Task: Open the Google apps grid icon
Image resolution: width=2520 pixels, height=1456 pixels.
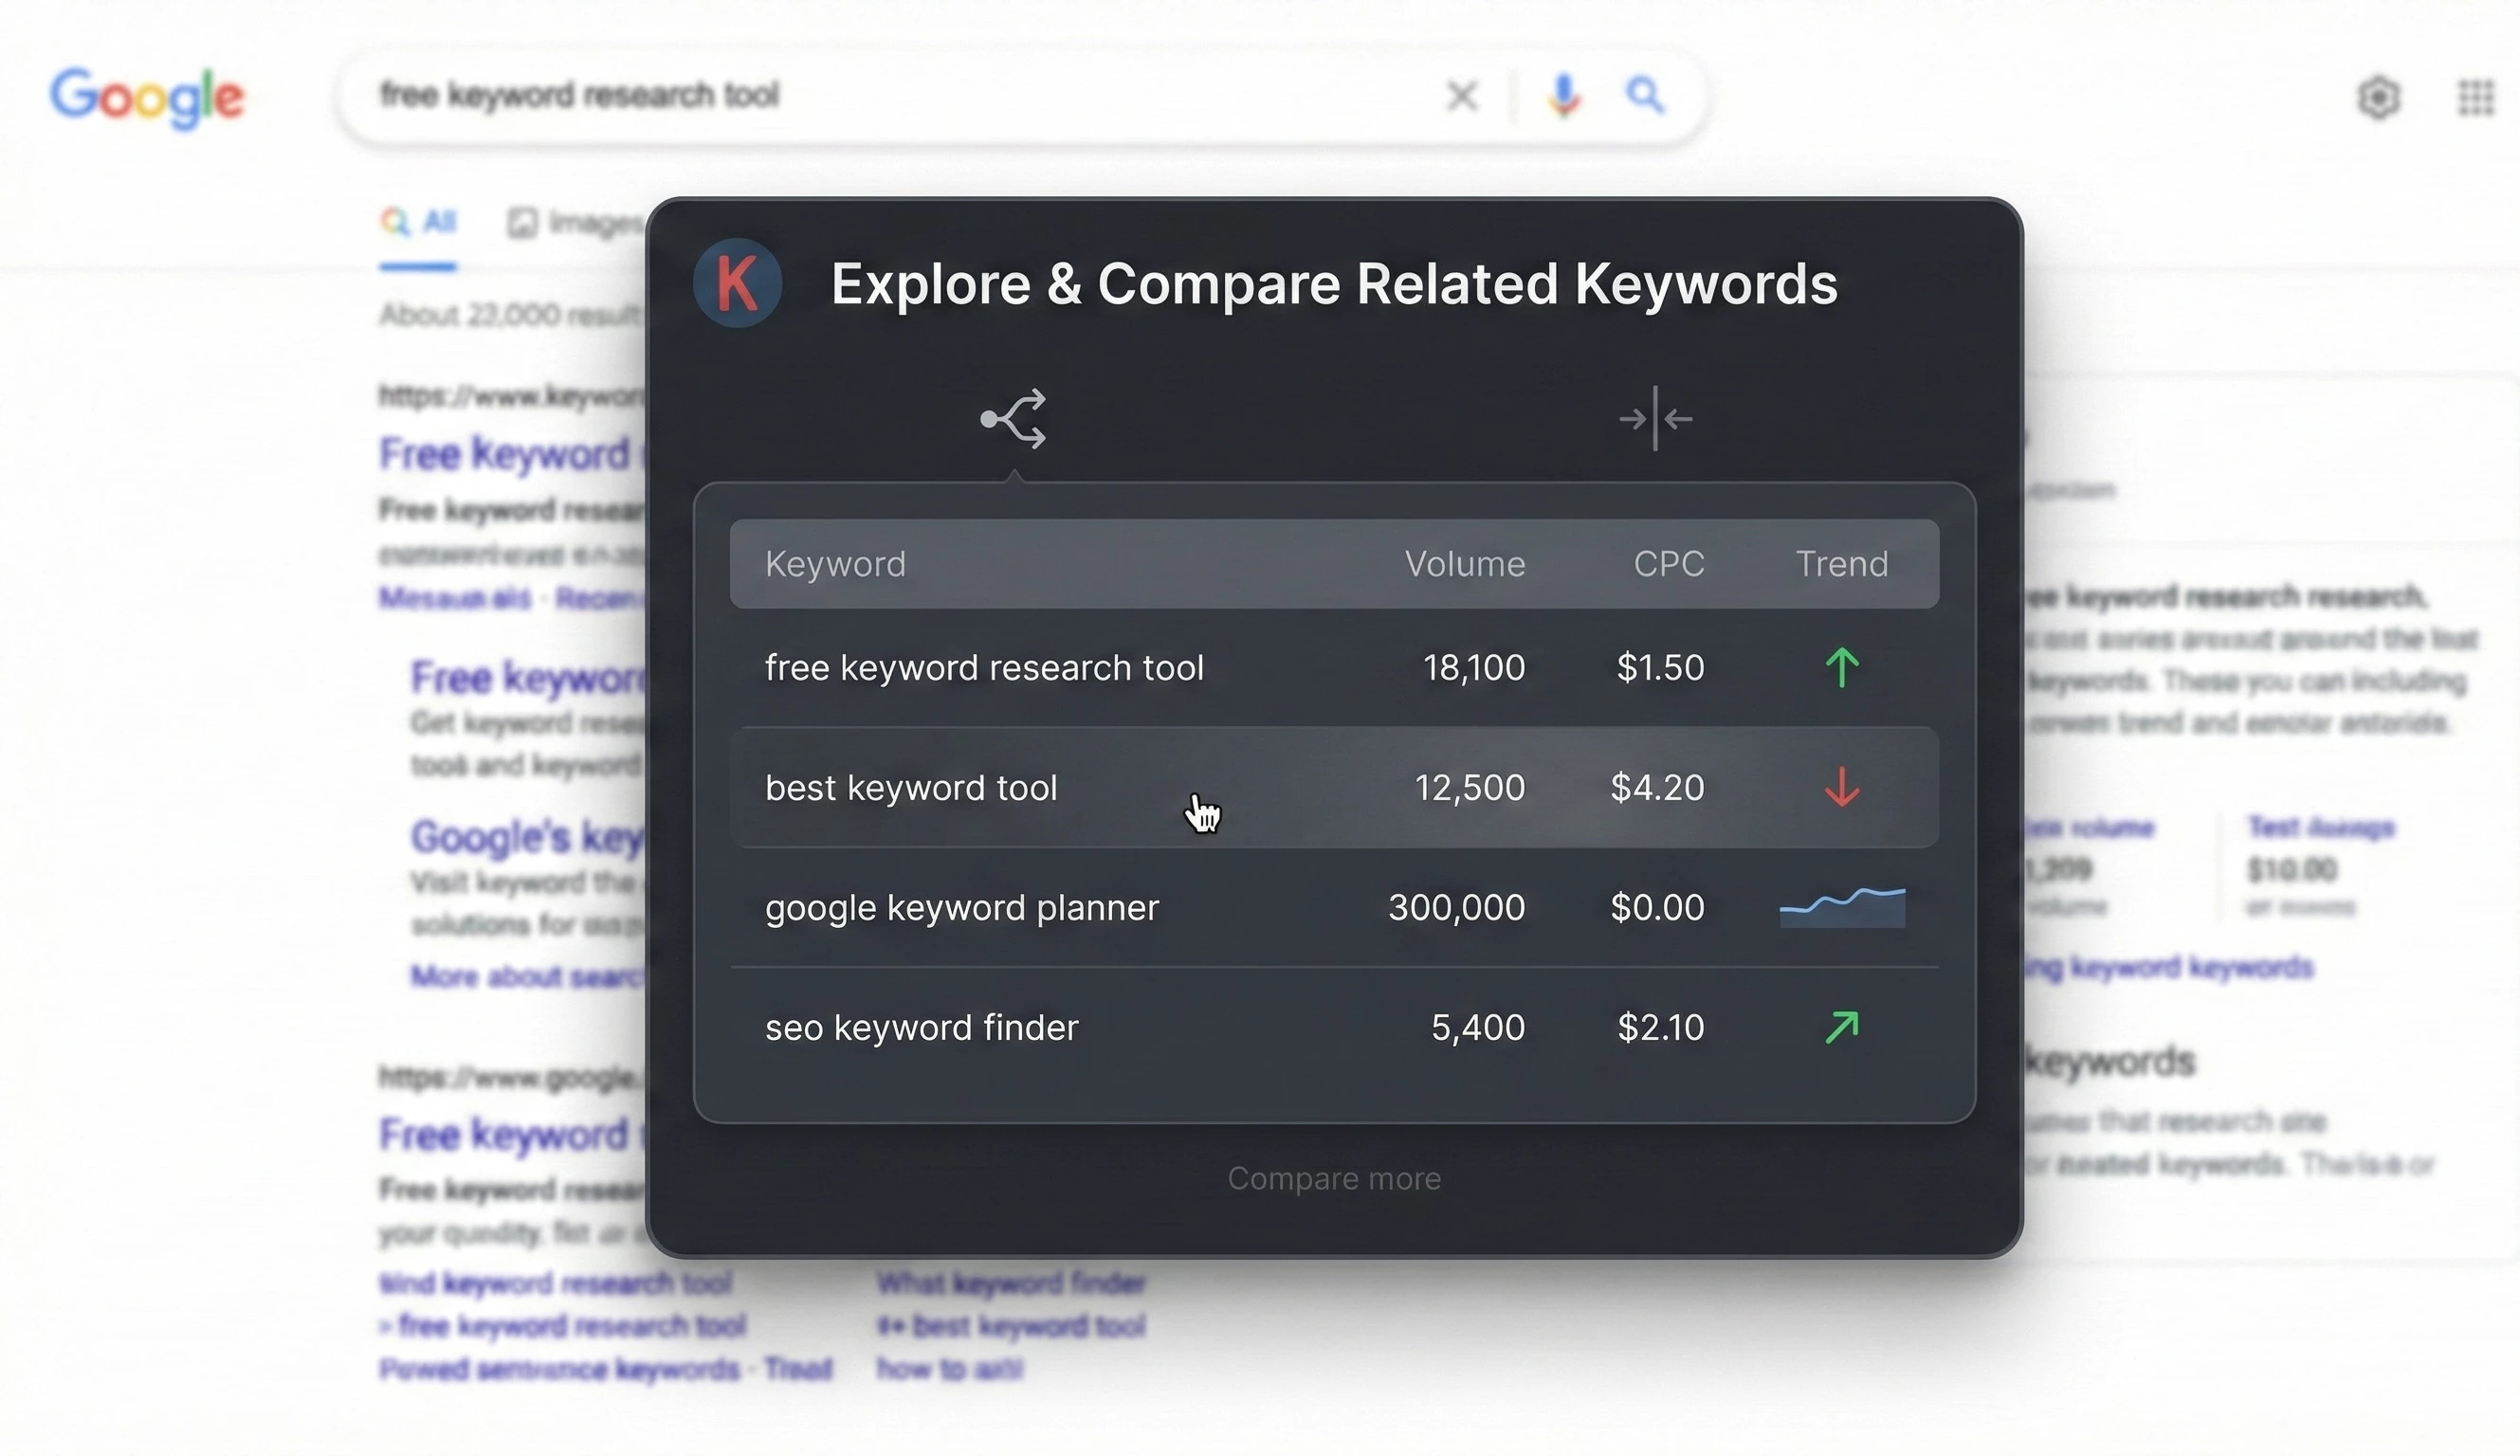Action: (2477, 97)
